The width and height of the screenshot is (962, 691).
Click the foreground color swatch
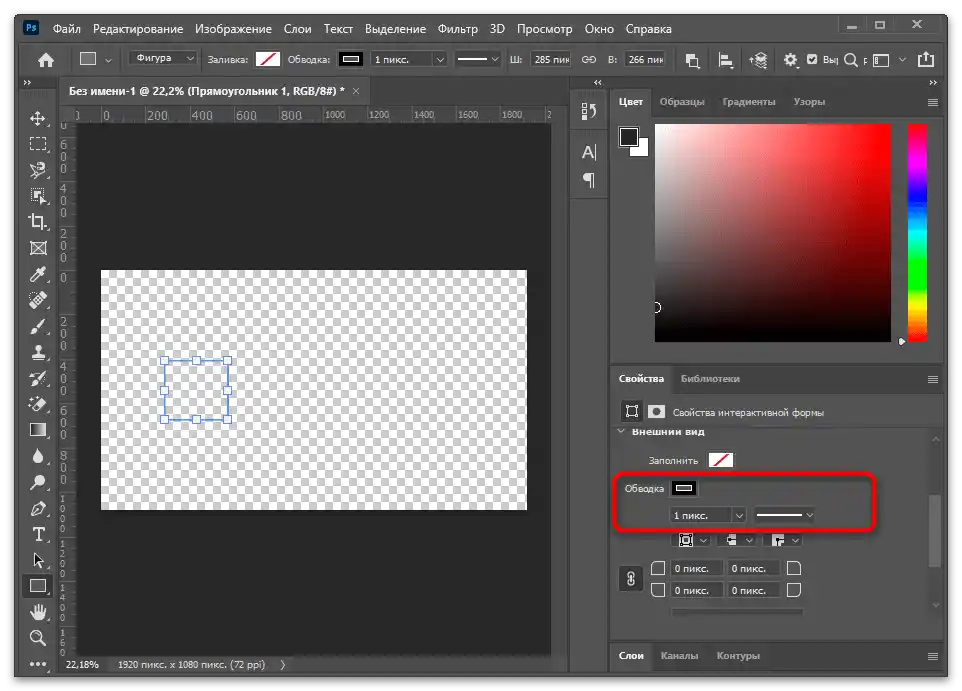(x=629, y=137)
